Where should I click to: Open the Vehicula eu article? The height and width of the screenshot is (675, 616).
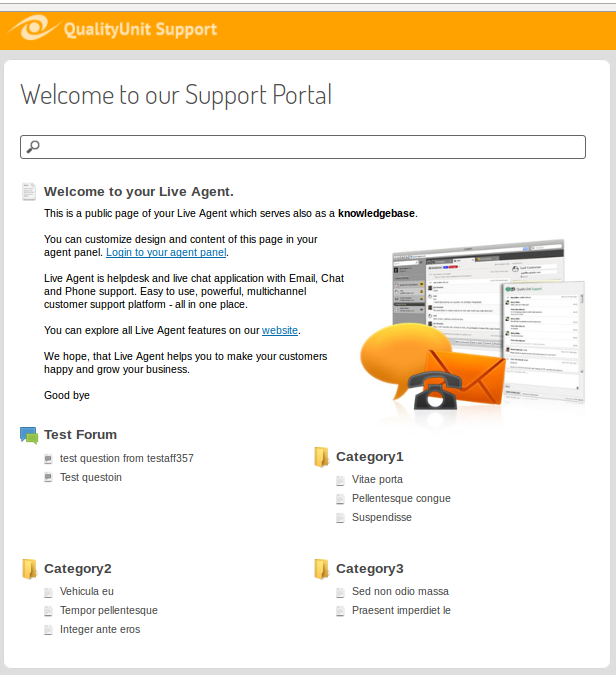pos(87,591)
